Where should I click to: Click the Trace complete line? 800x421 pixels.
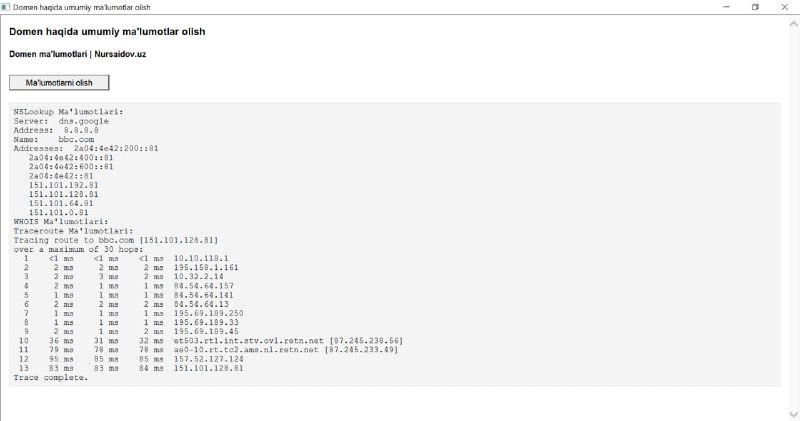pyautogui.click(x=51, y=378)
